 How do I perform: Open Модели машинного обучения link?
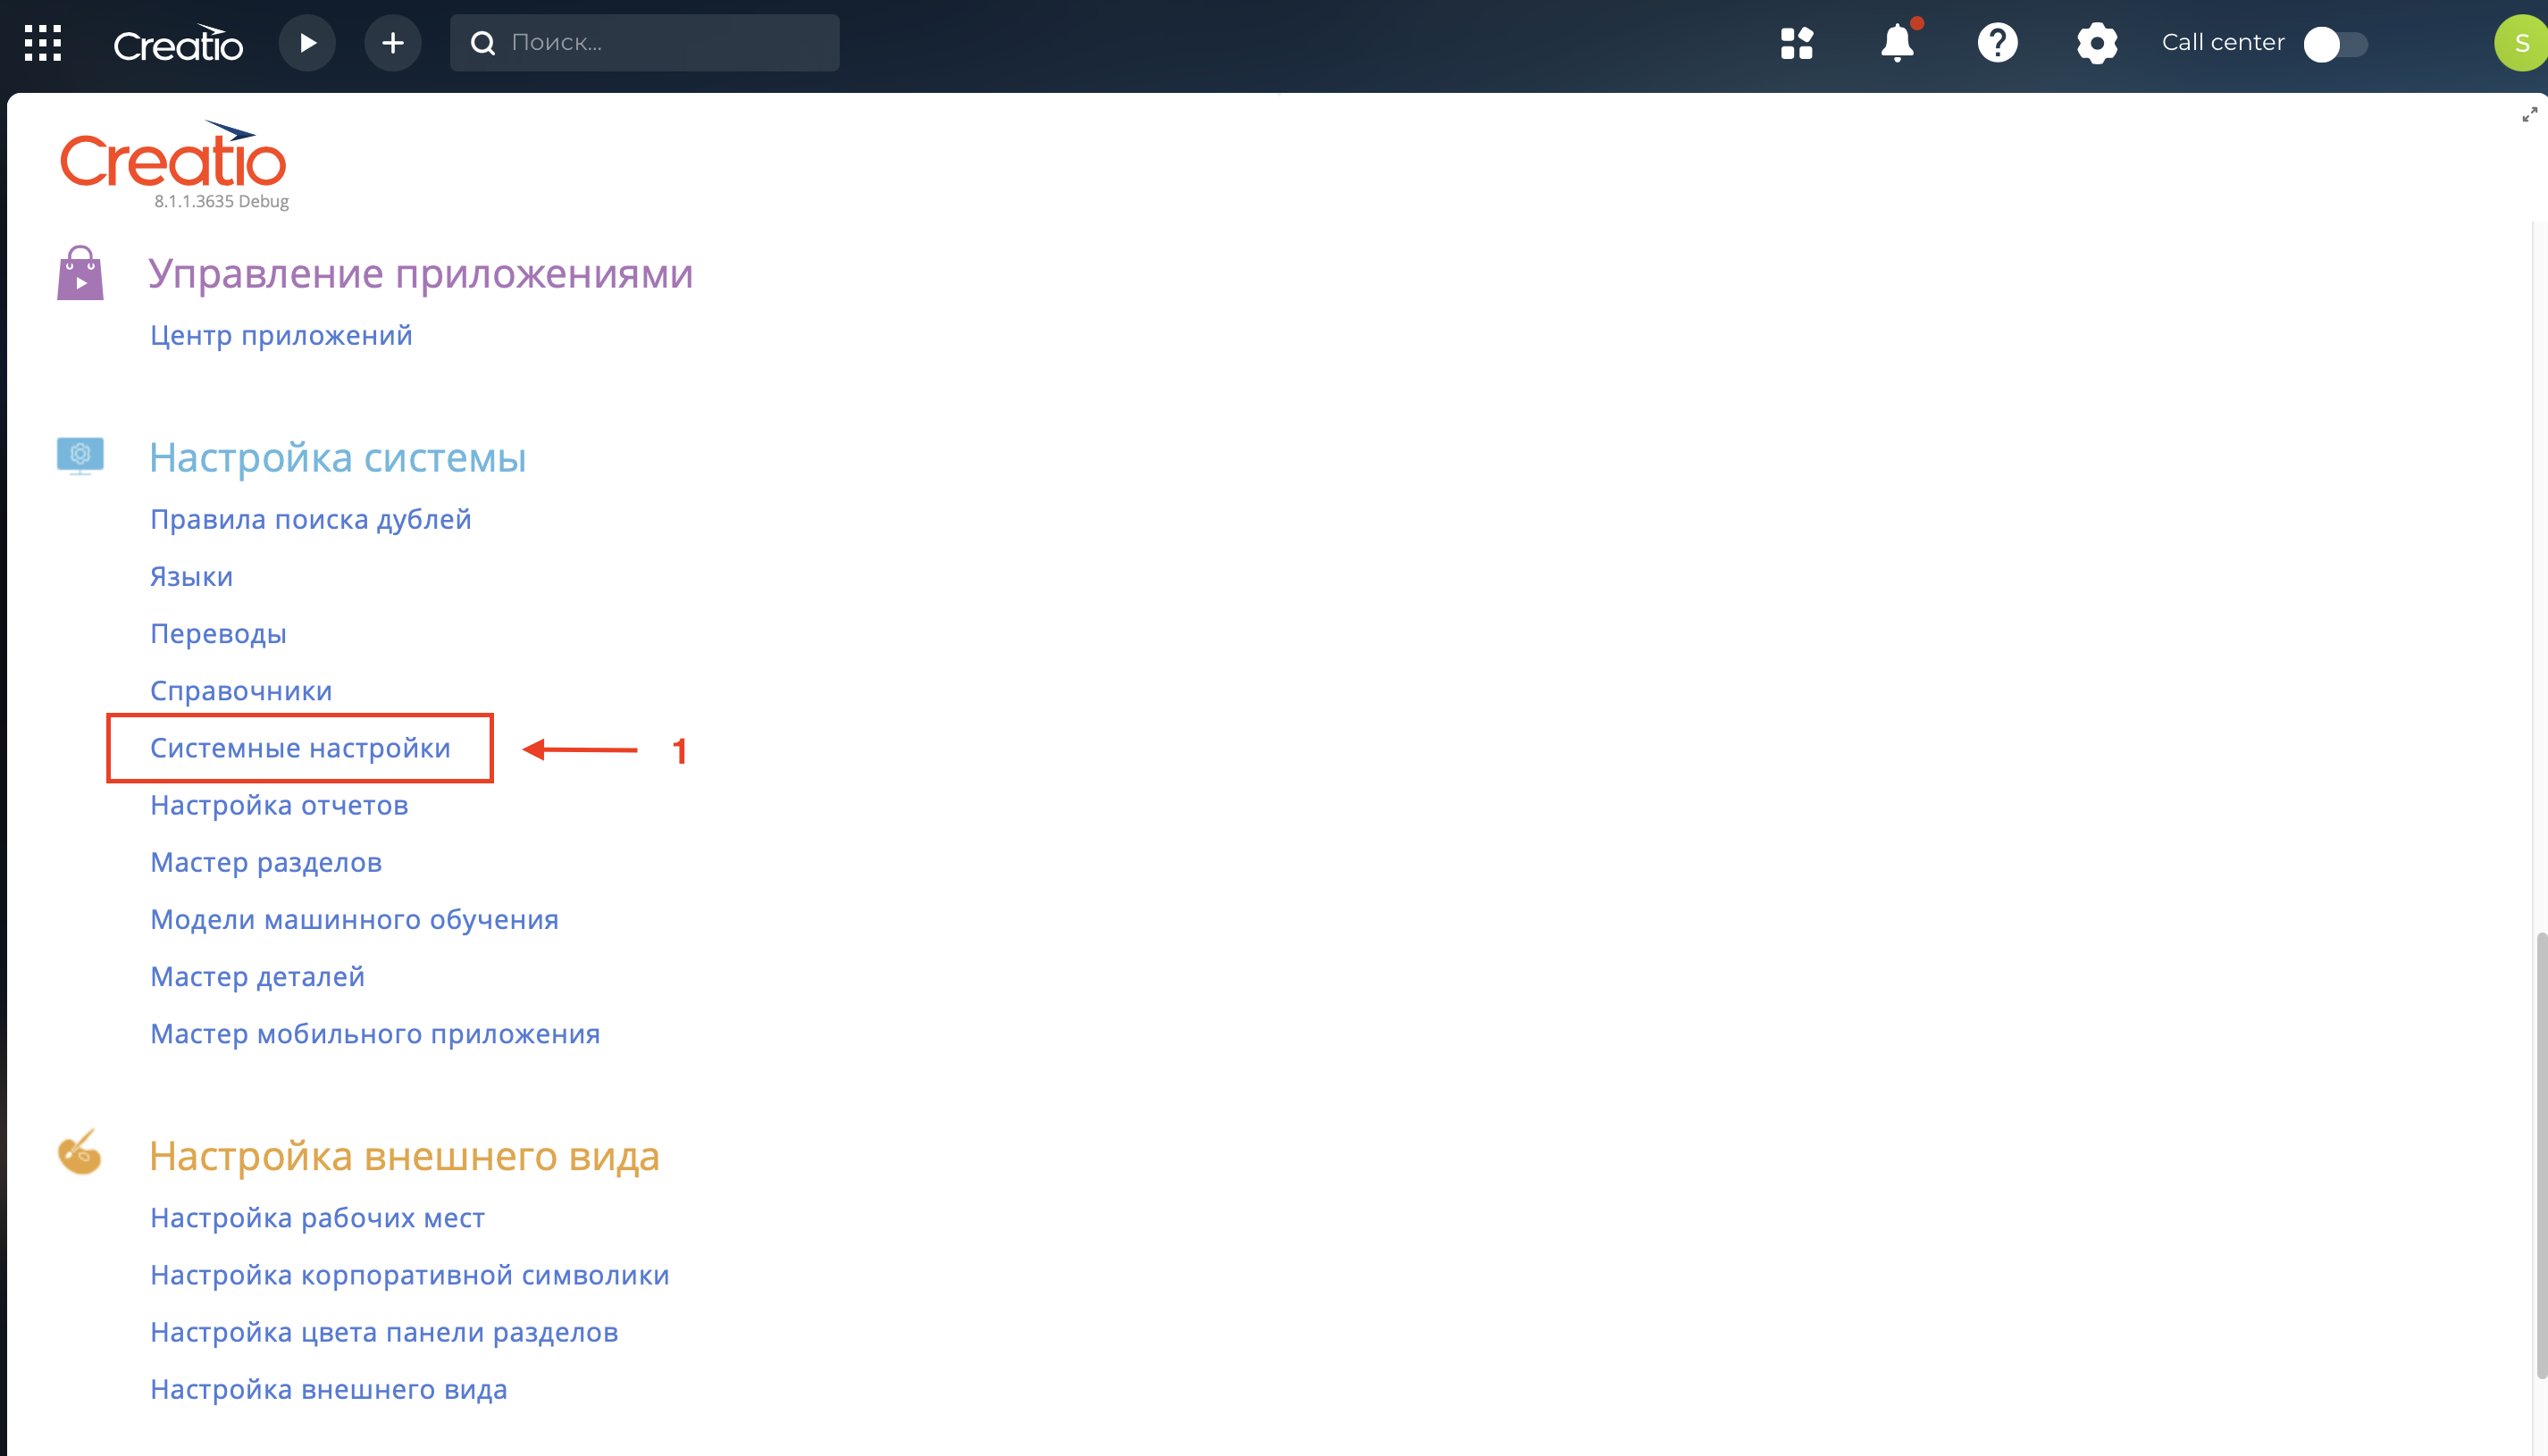[354, 919]
